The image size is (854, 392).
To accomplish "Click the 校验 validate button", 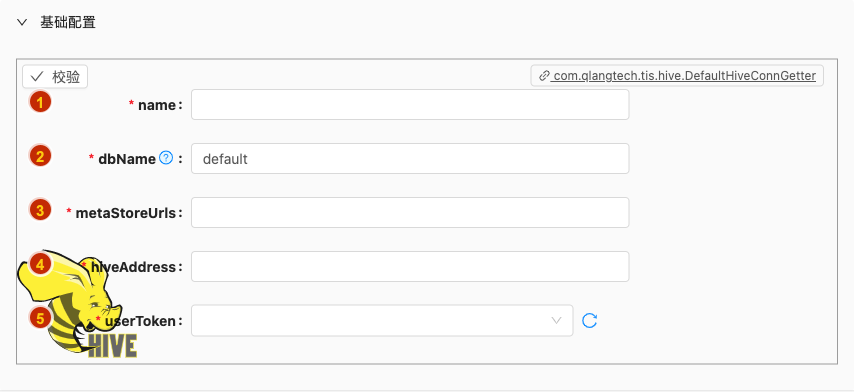I will tap(55, 77).
